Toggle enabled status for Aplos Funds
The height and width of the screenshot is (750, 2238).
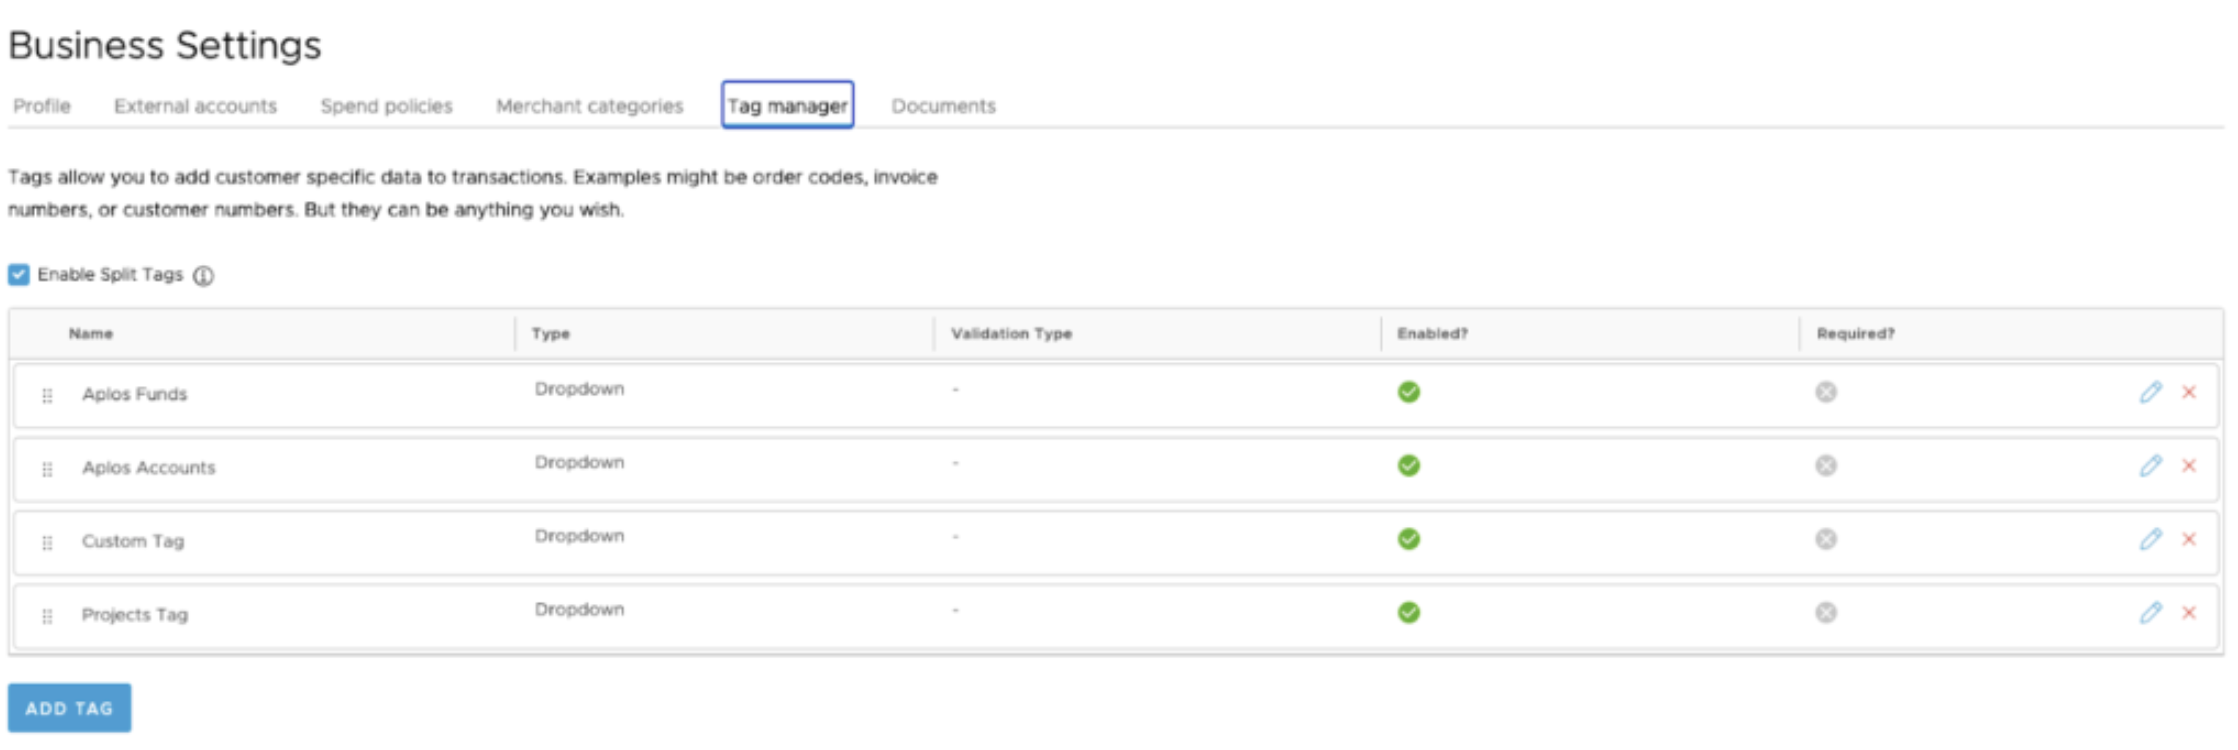click(1409, 392)
